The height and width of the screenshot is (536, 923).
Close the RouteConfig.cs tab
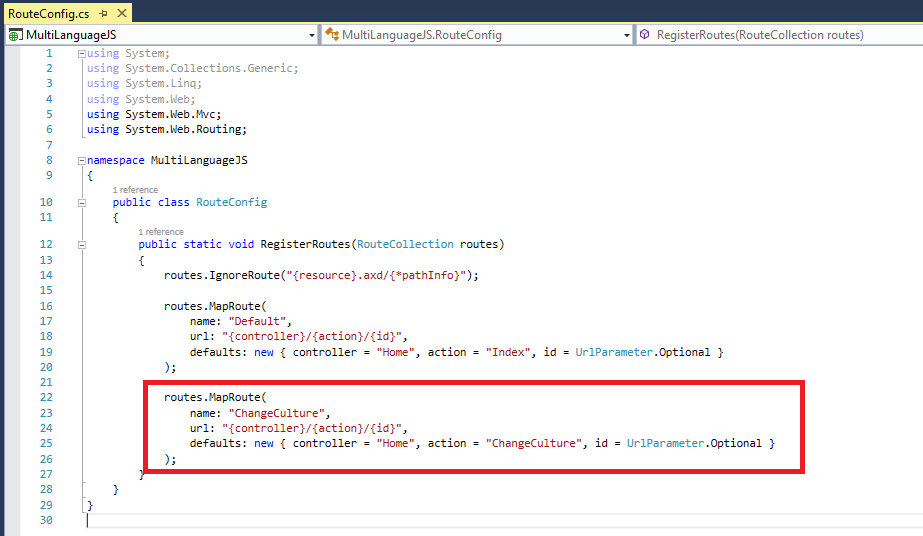[121, 11]
